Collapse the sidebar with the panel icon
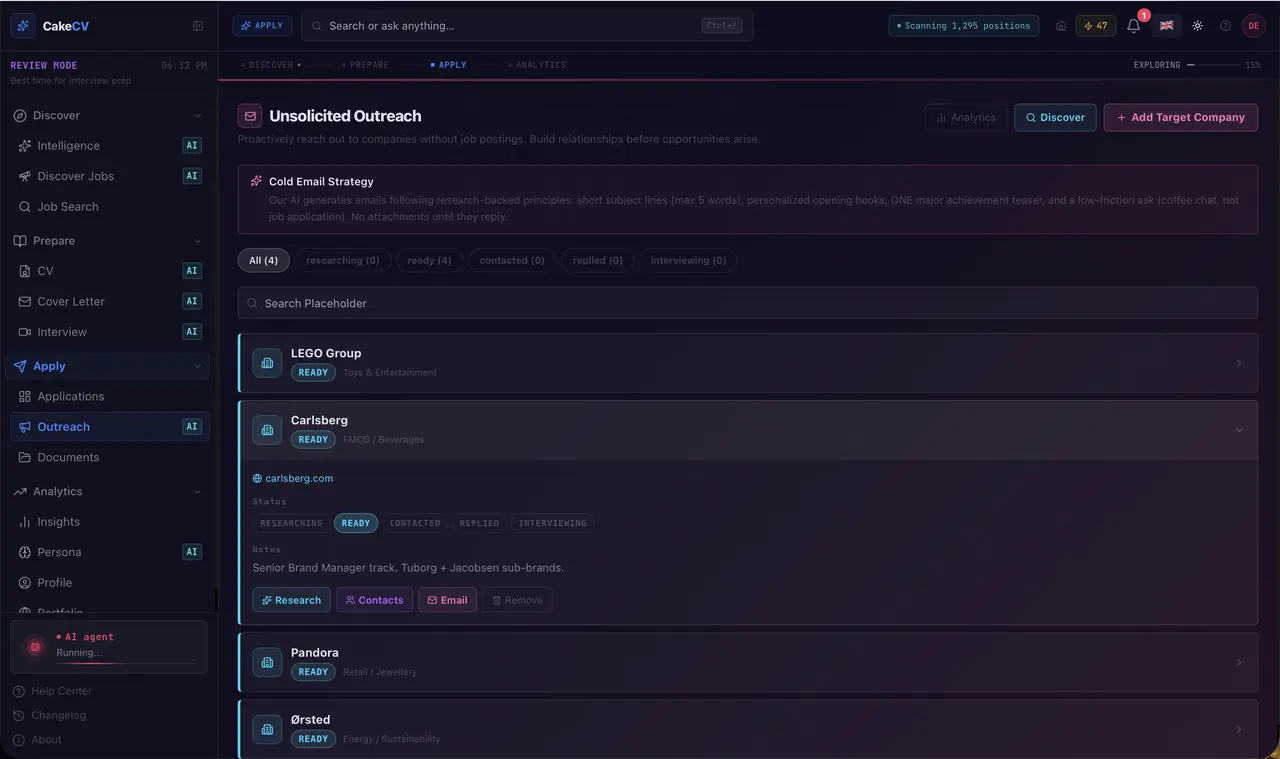 pos(198,26)
